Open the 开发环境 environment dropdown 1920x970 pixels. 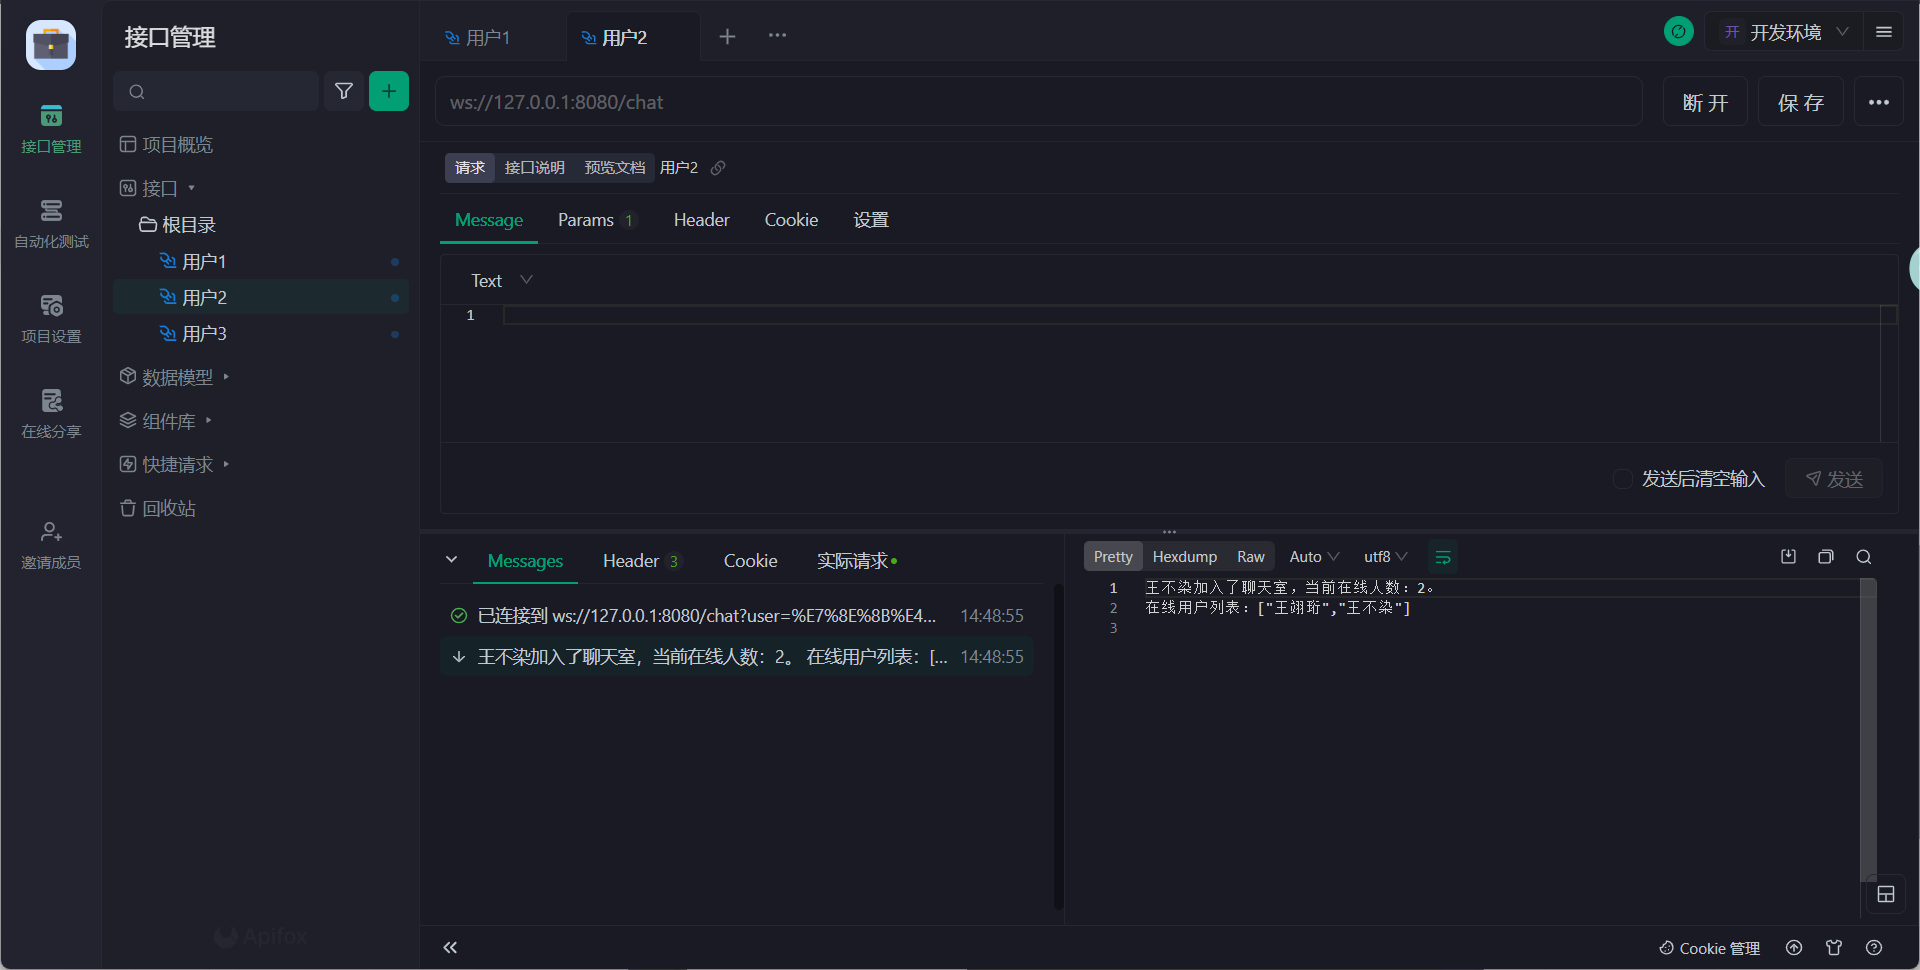(x=1788, y=31)
